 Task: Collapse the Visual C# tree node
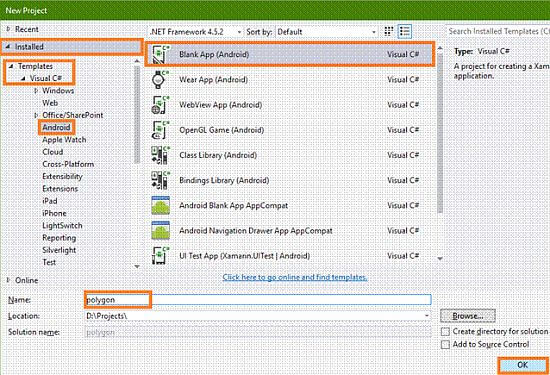[23, 78]
